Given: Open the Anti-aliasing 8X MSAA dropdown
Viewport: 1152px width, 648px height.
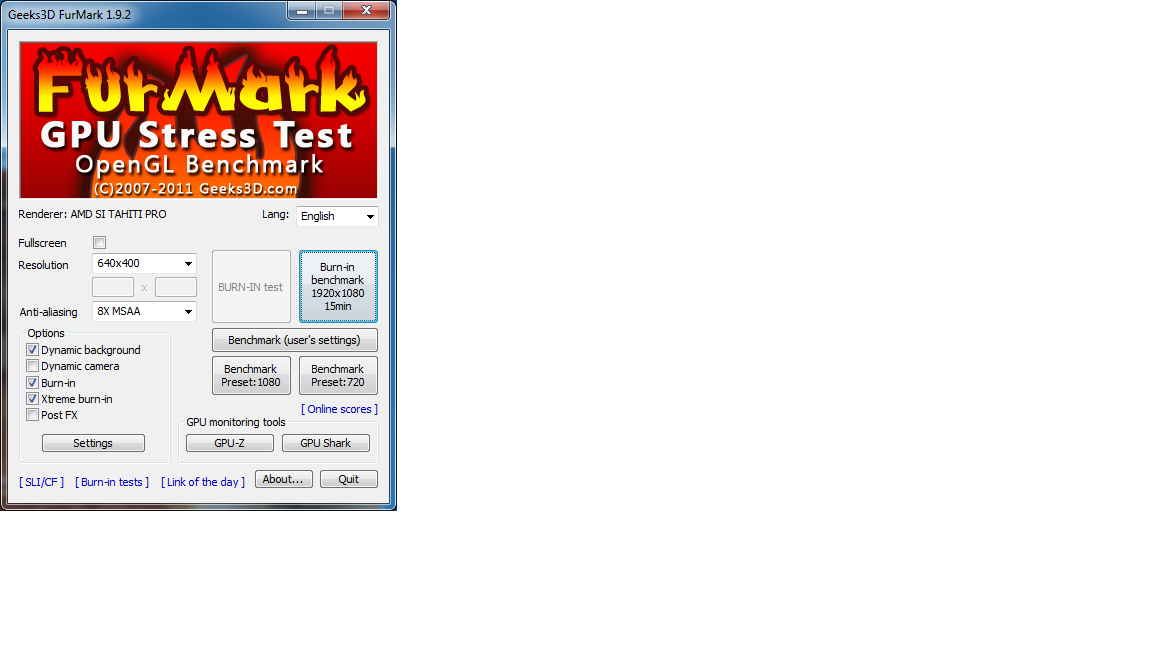Looking at the screenshot, I should tap(144, 312).
